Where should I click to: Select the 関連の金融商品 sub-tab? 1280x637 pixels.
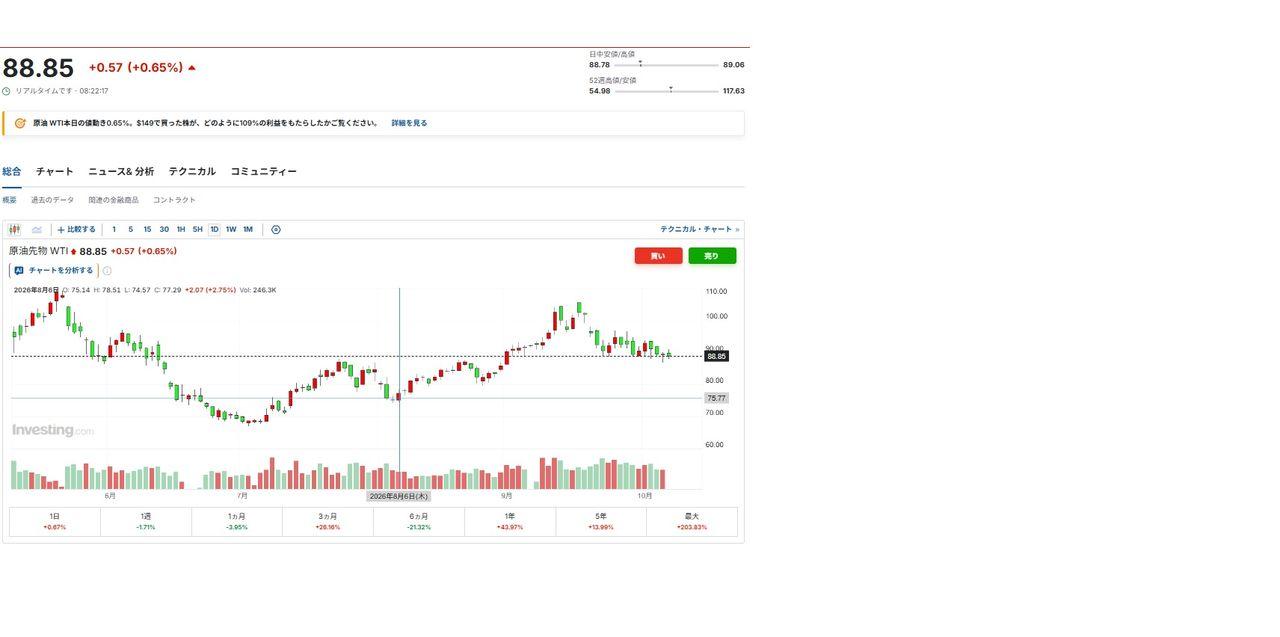[113, 200]
